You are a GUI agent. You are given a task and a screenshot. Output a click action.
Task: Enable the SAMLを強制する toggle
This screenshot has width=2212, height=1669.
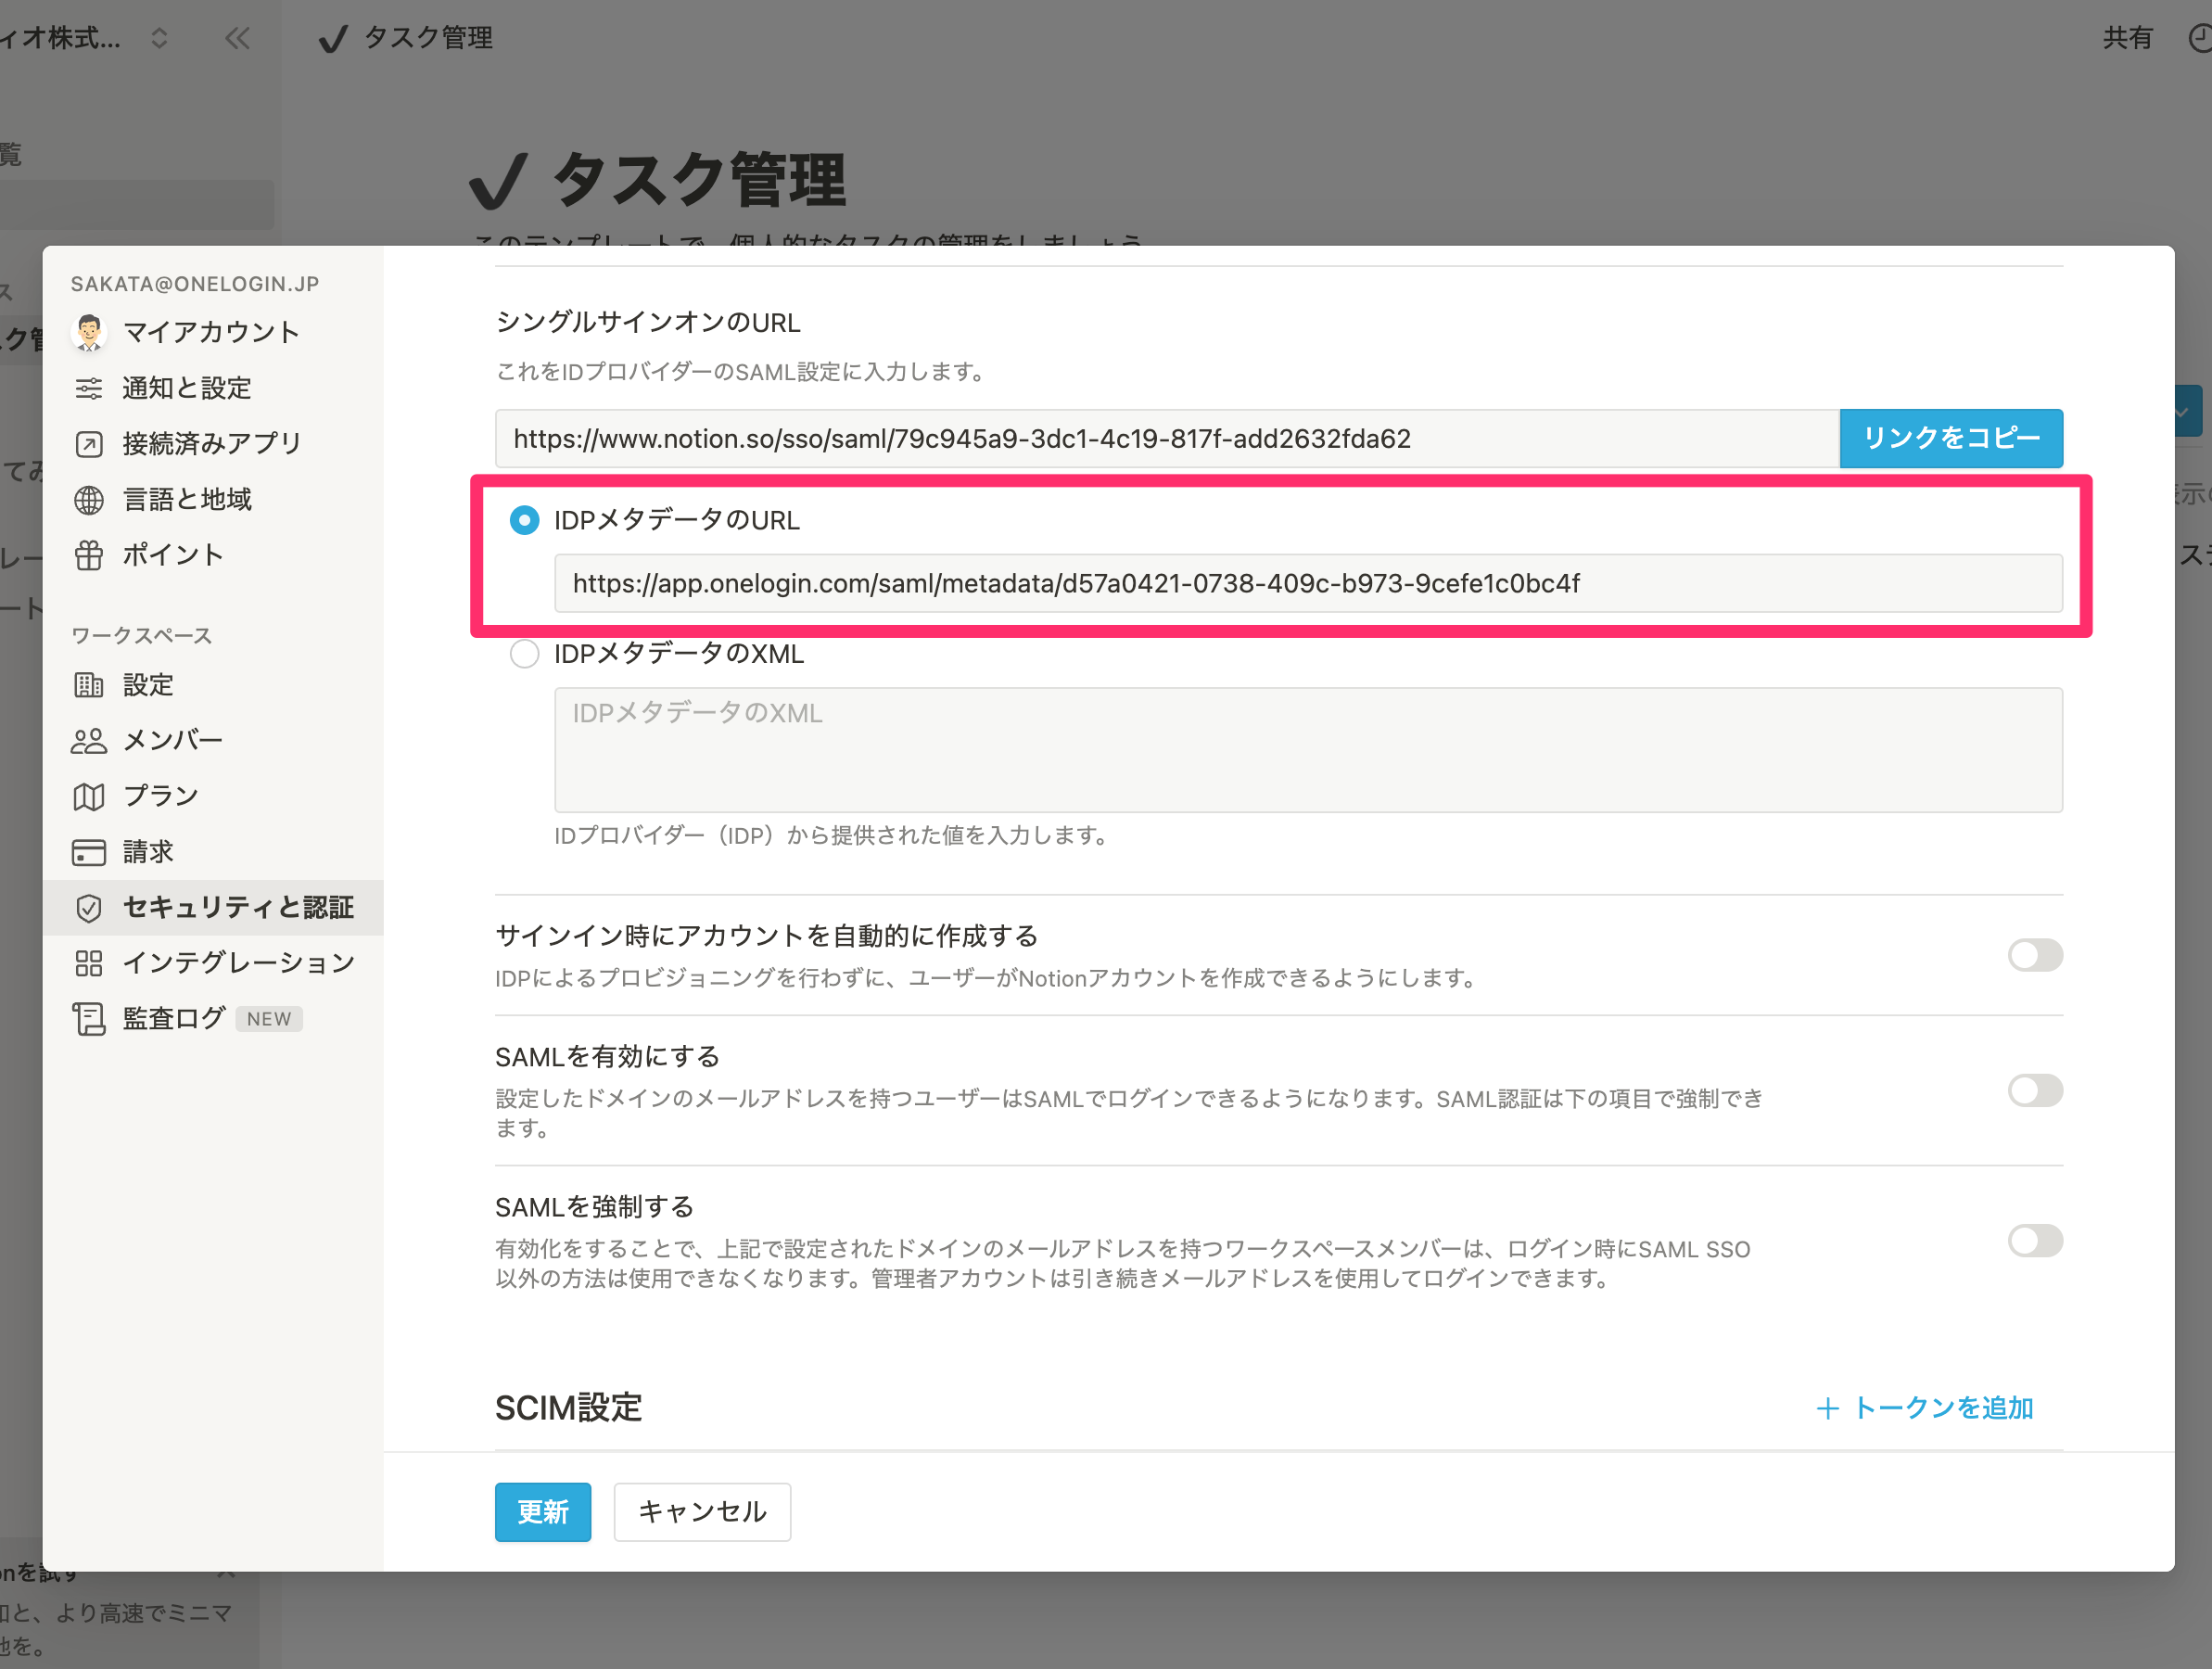pos(2035,1241)
